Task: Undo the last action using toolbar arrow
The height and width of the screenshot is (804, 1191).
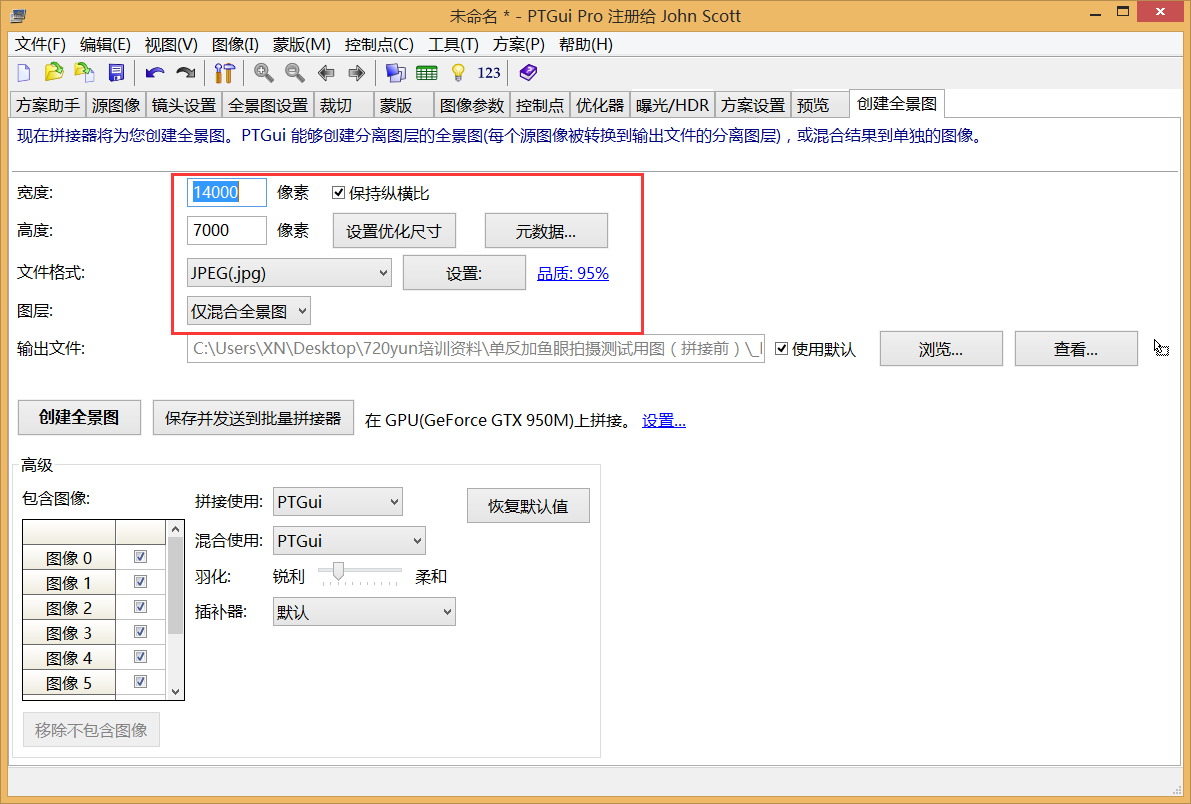Action: 154,72
